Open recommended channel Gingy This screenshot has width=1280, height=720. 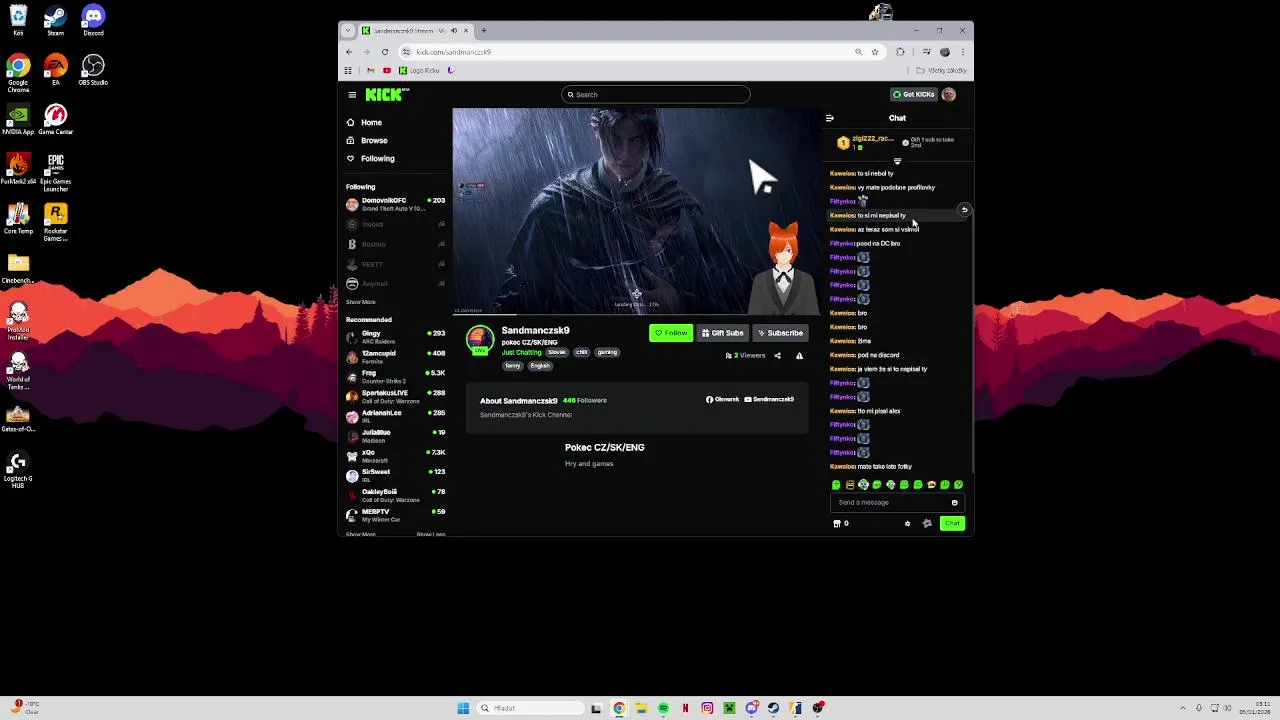click(x=395, y=337)
